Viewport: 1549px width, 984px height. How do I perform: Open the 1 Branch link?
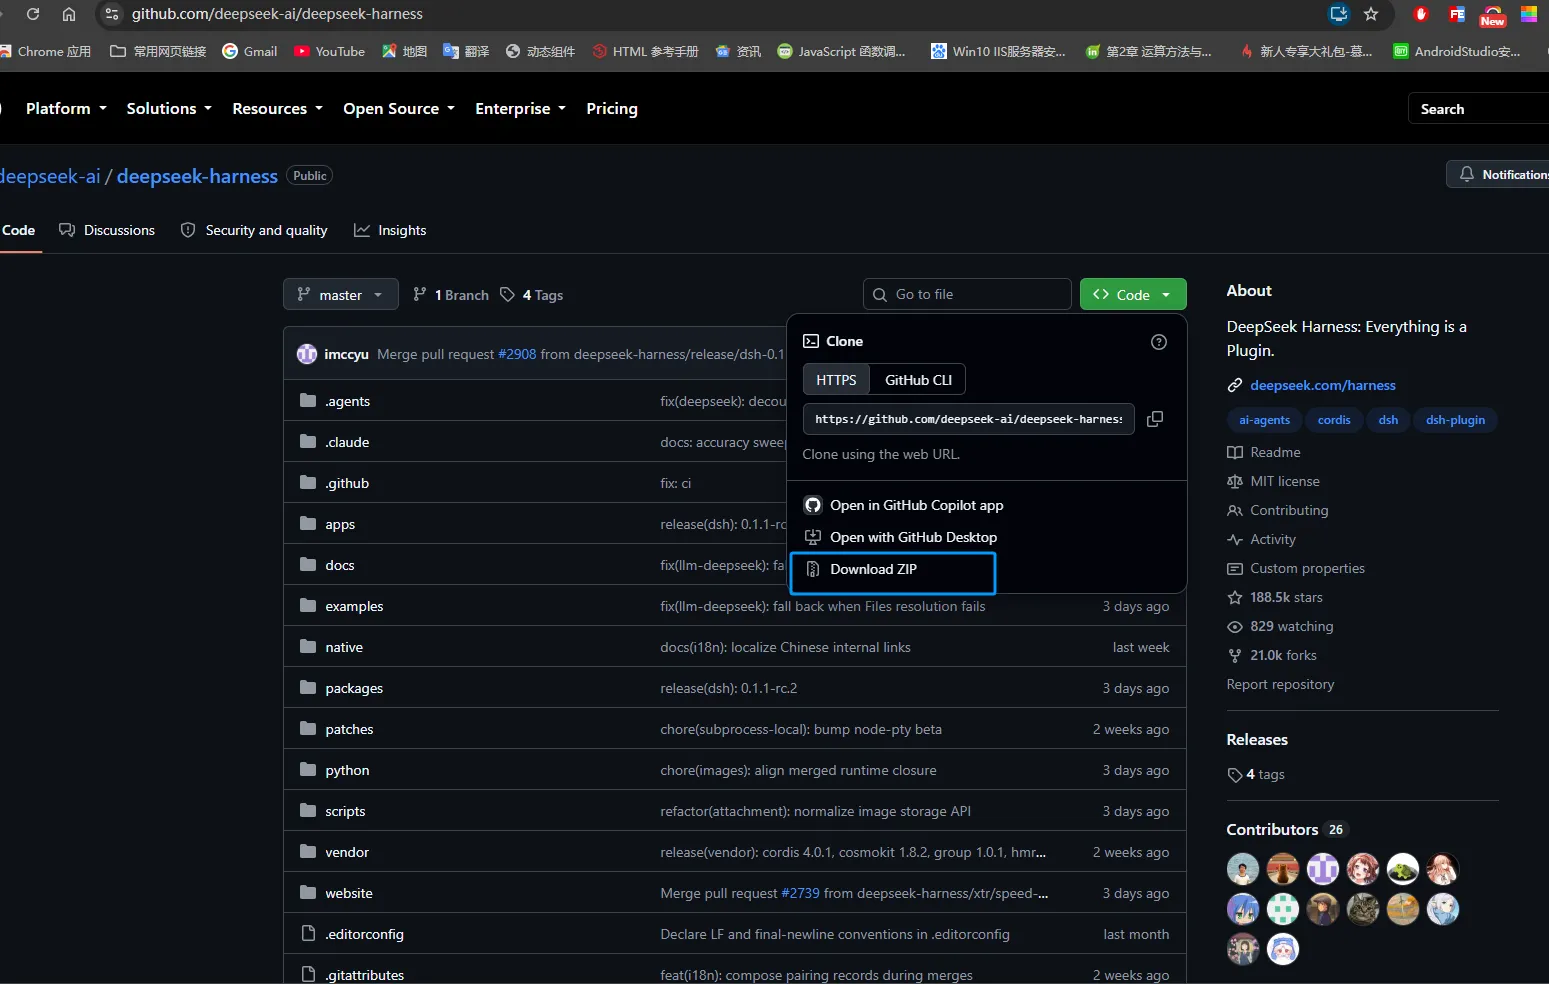coord(451,295)
